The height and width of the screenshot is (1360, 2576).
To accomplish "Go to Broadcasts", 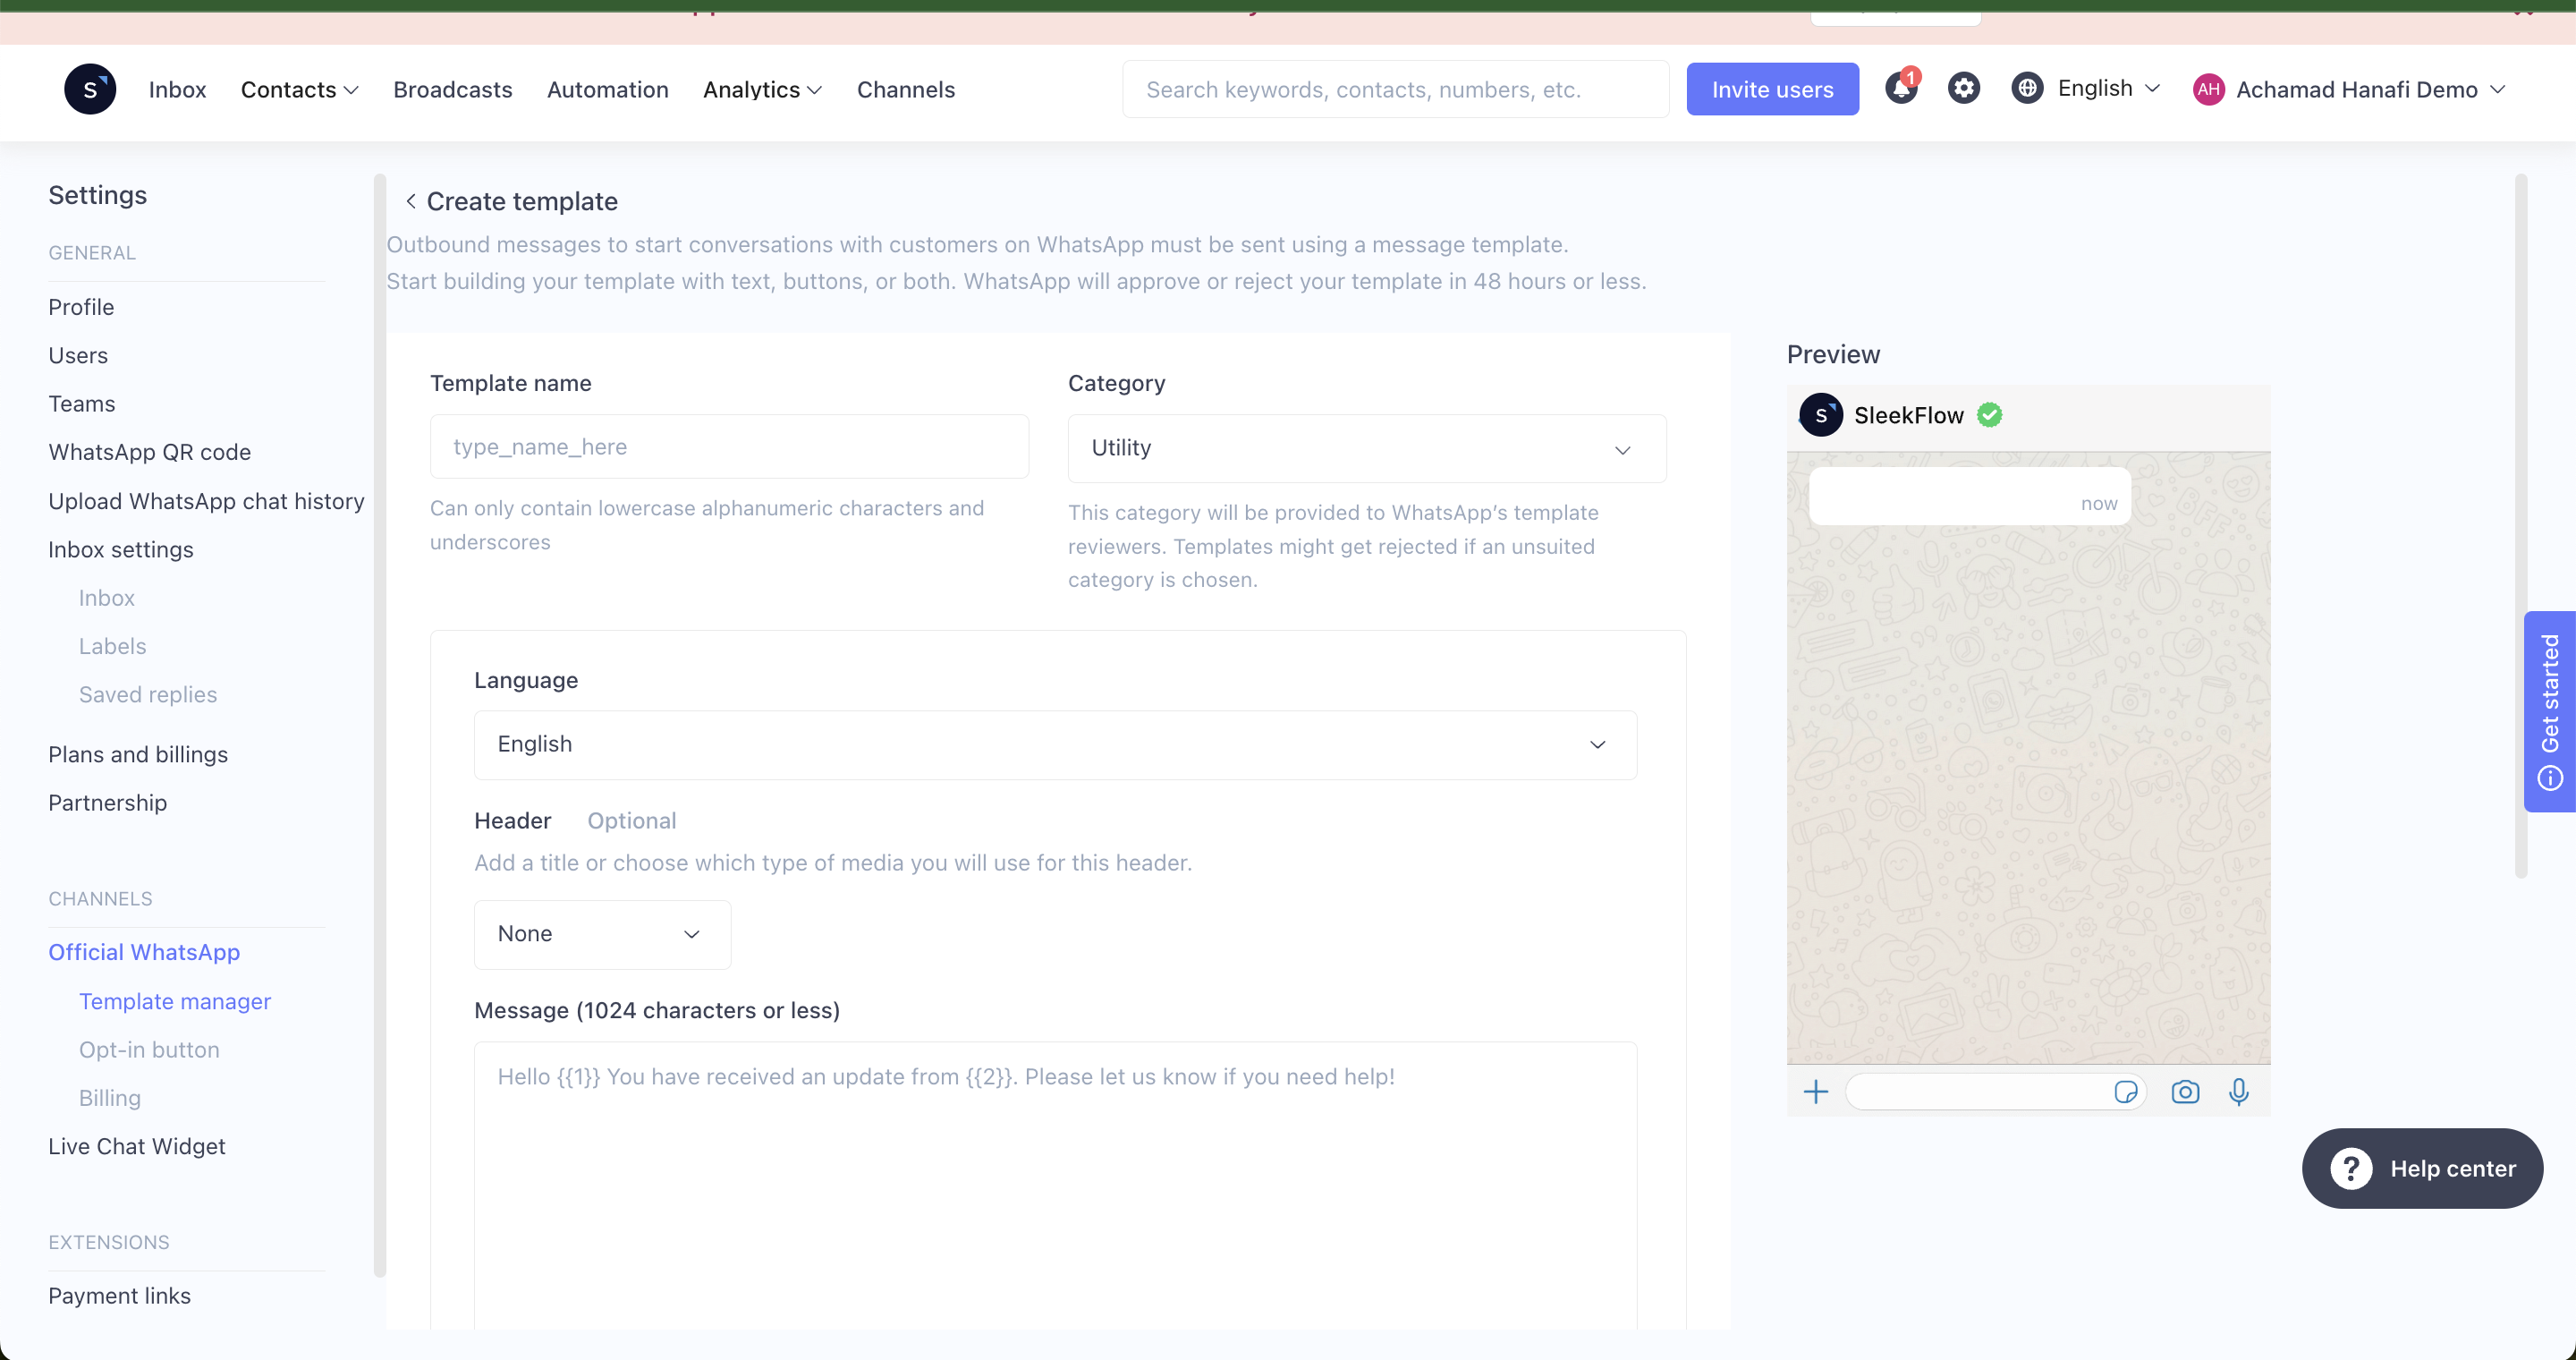I will pos(452,89).
